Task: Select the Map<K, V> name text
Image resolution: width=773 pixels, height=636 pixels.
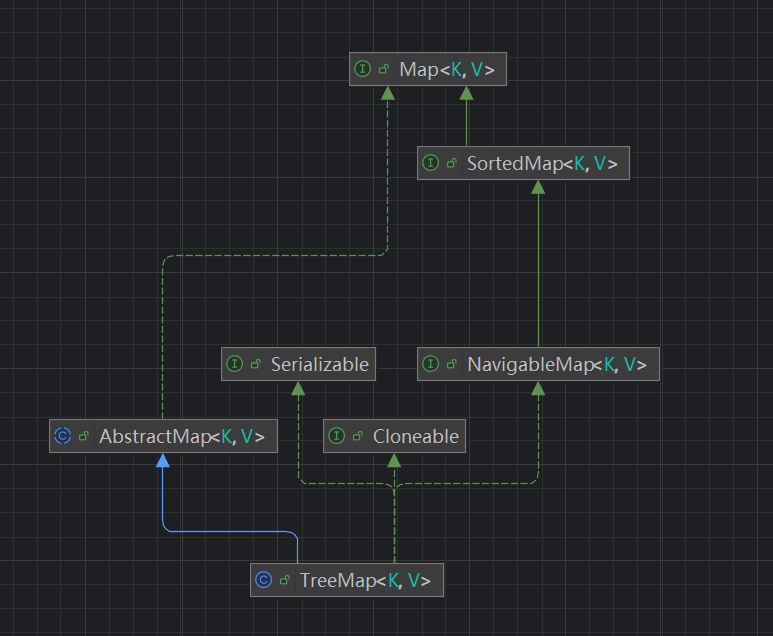Action: 446,70
